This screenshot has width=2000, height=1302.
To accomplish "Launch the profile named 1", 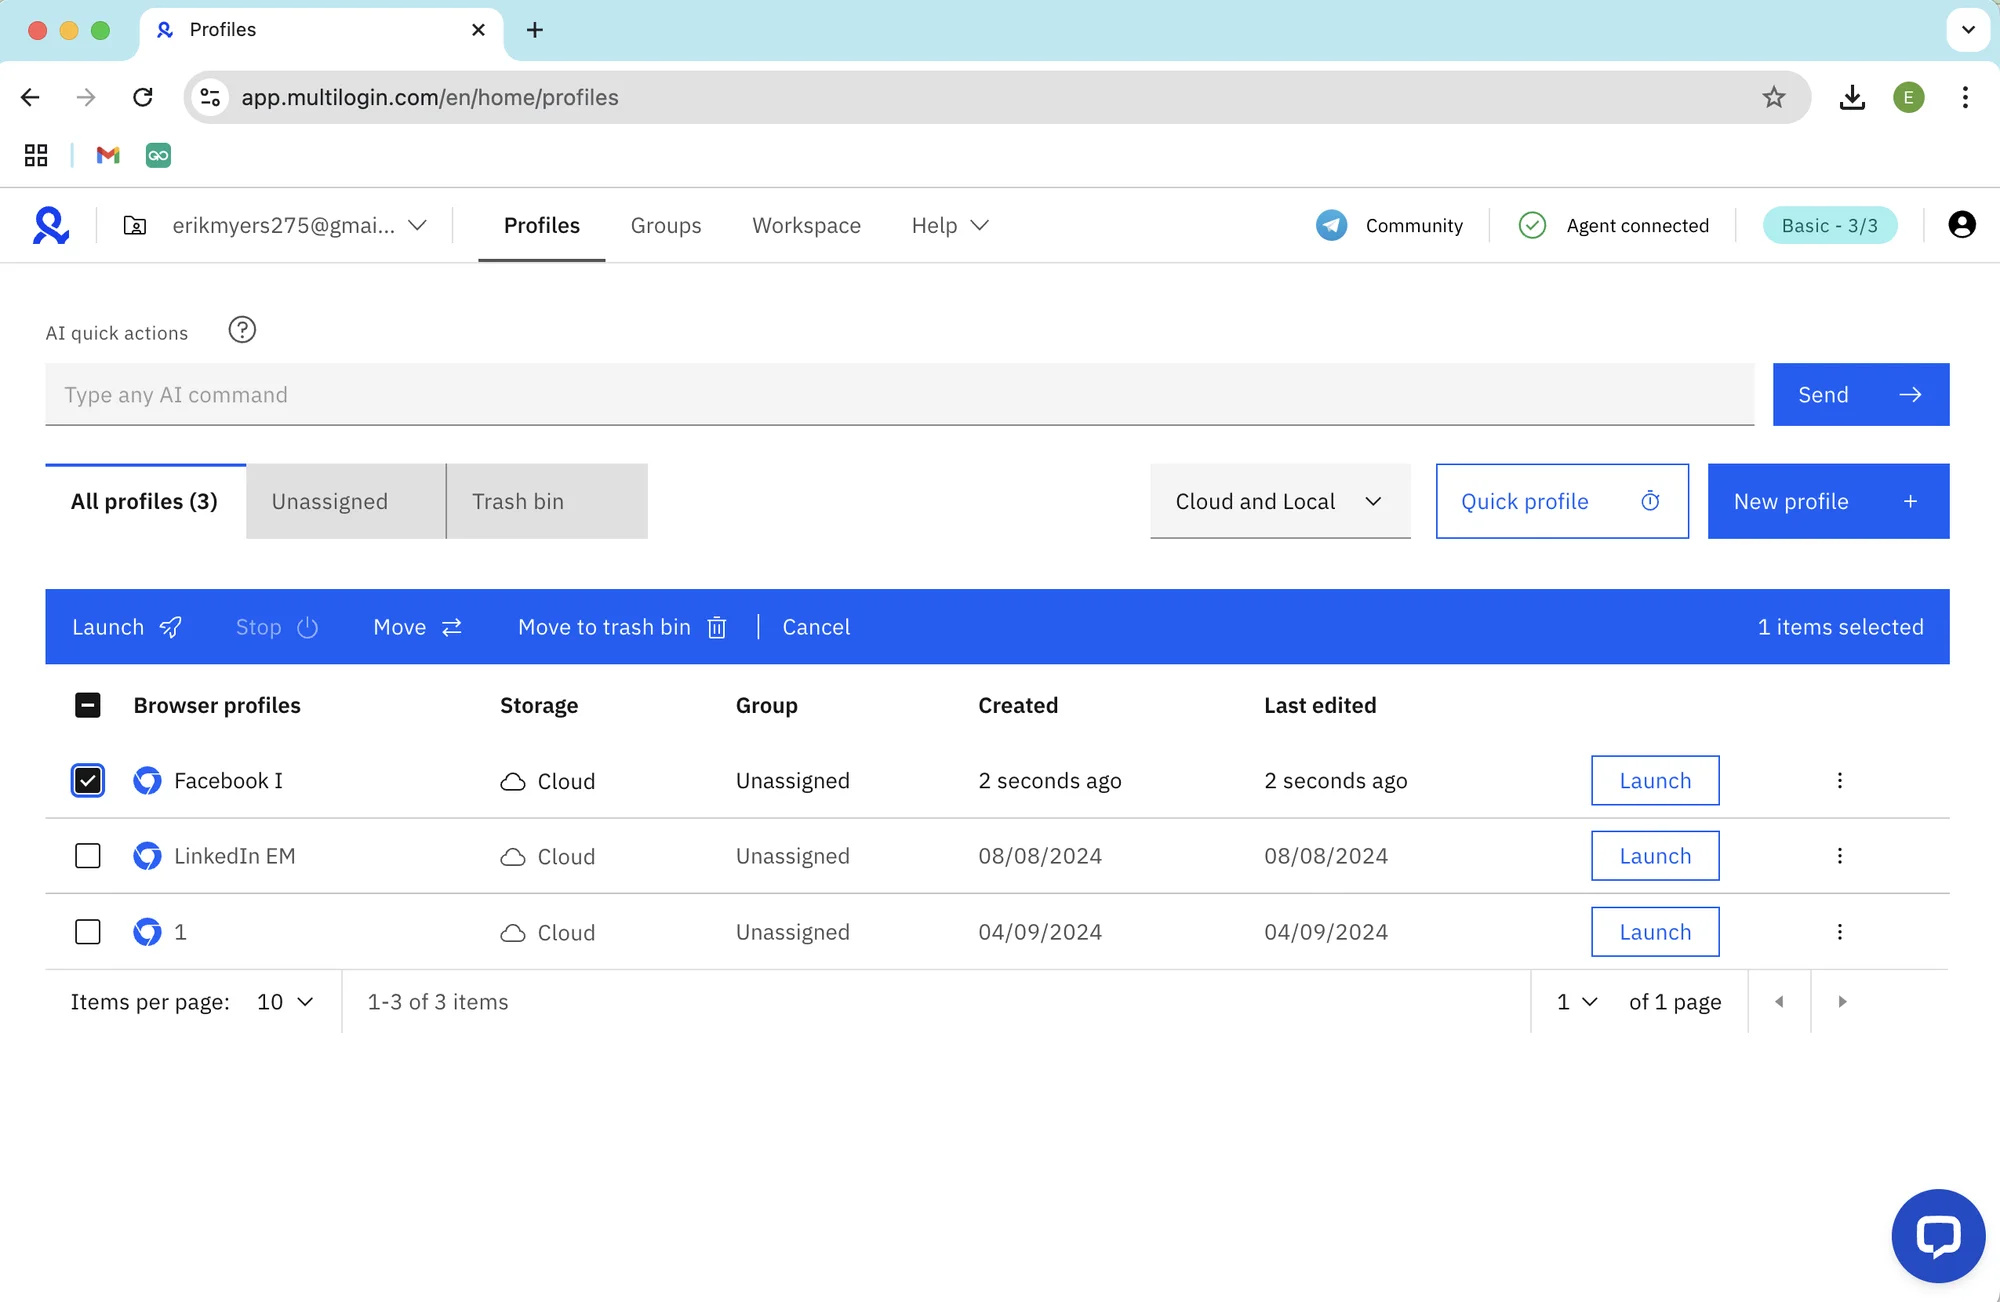I will click(x=1655, y=932).
